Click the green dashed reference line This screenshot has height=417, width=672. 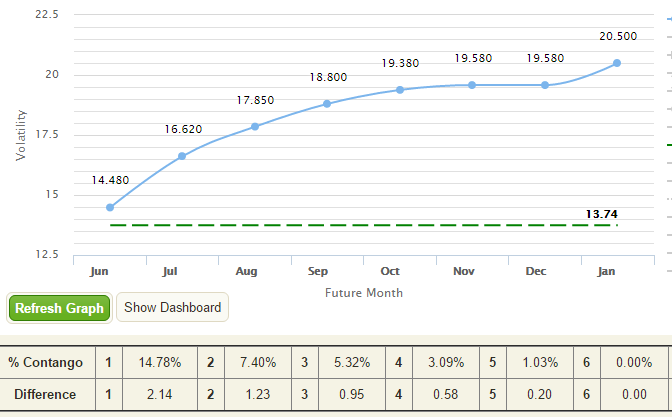click(x=363, y=225)
